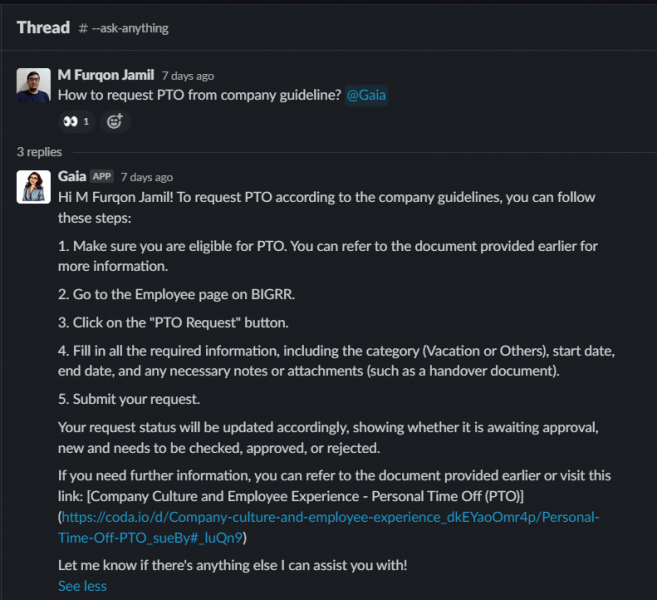Click the timestamp on Gaia's reply
This screenshot has width=657, height=600.
[x=147, y=177]
